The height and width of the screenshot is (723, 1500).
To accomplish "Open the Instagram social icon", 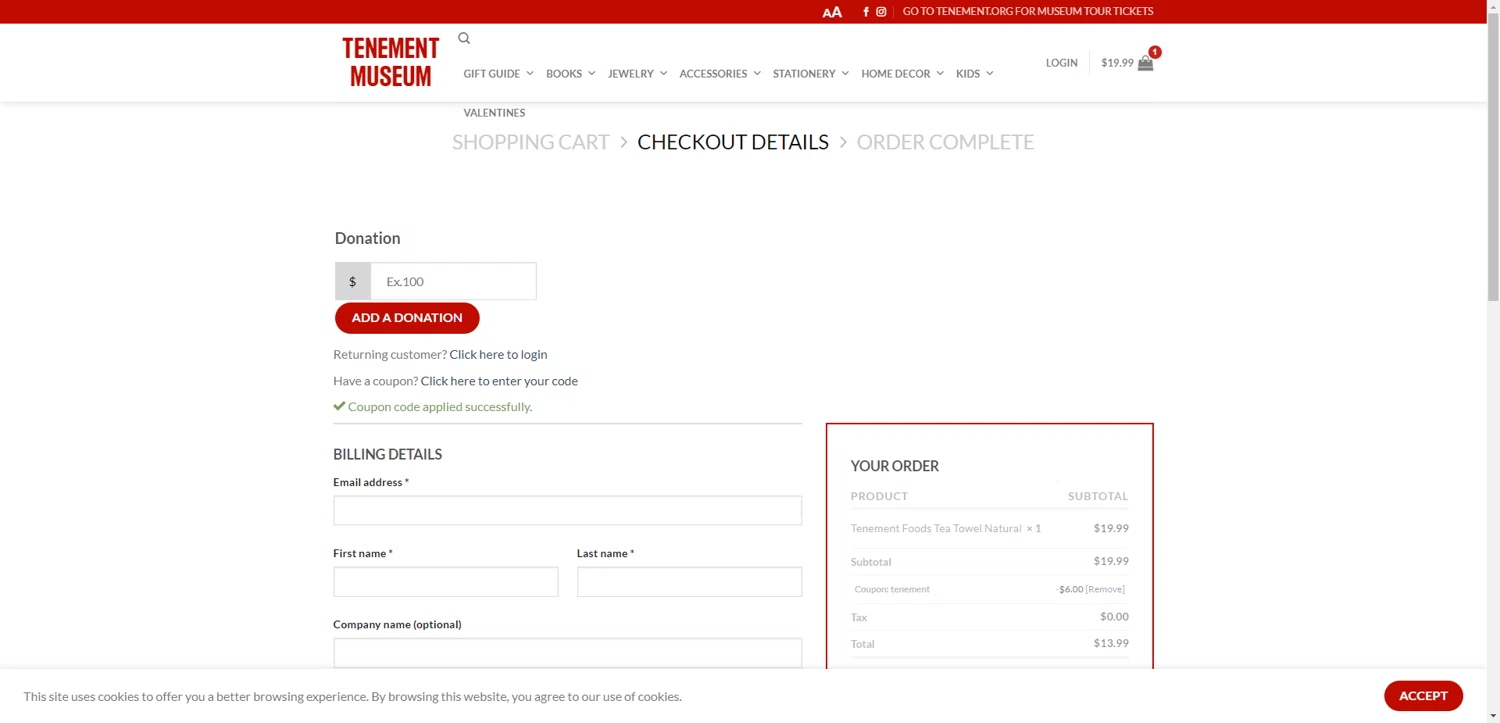I will pos(881,12).
